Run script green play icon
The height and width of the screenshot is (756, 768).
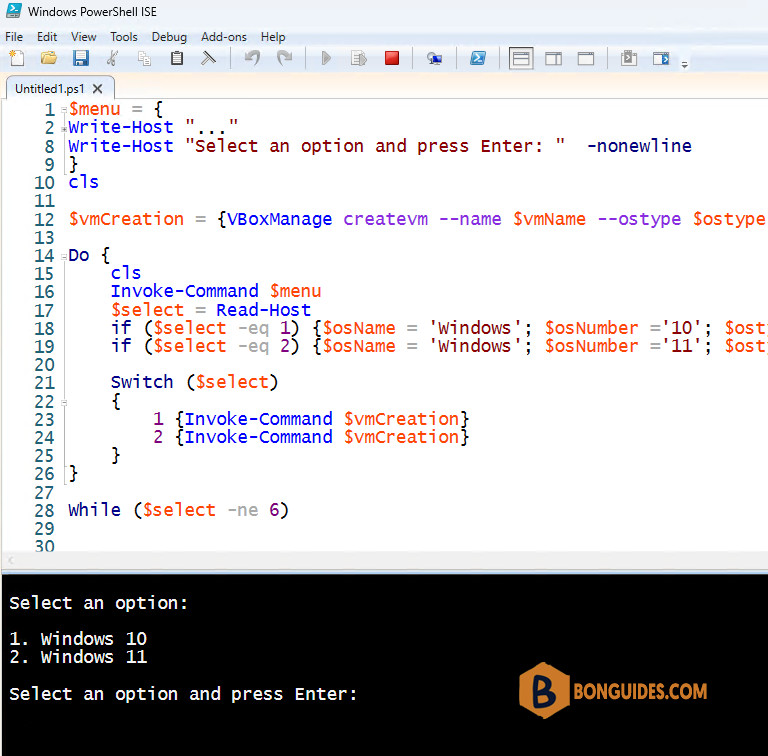pyautogui.click(x=326, y=58)
